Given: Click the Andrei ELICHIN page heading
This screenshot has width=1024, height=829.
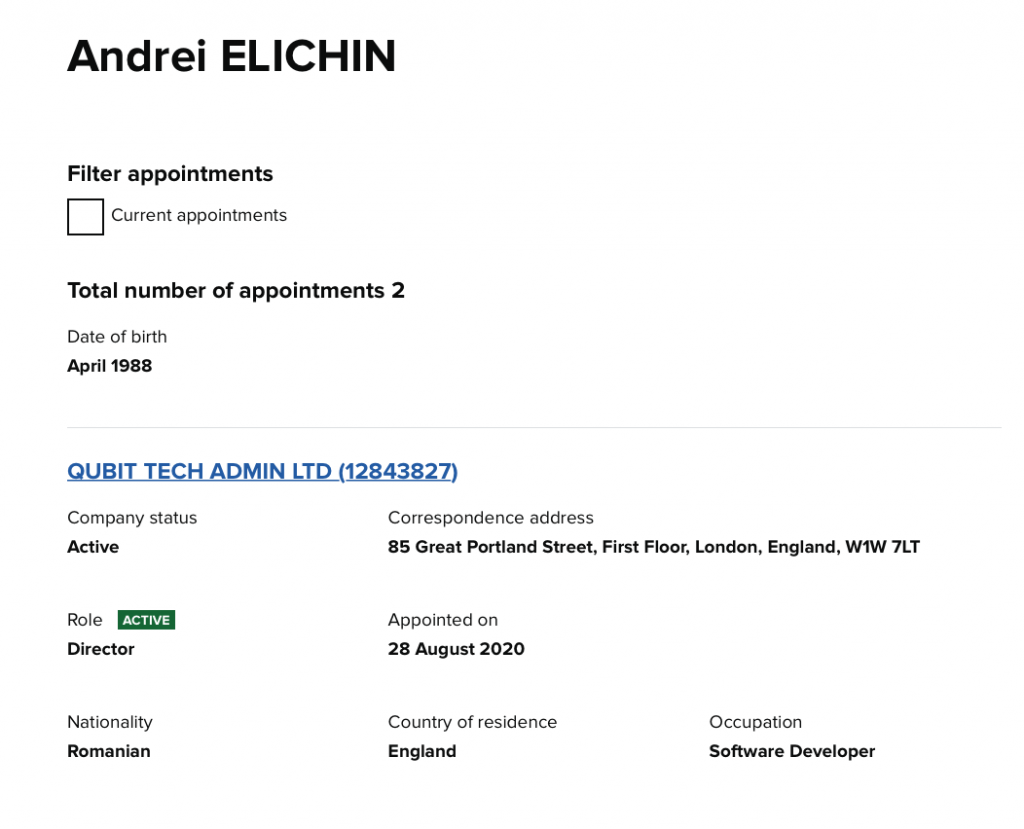Looking at the screenshot, I should point(231,56).
